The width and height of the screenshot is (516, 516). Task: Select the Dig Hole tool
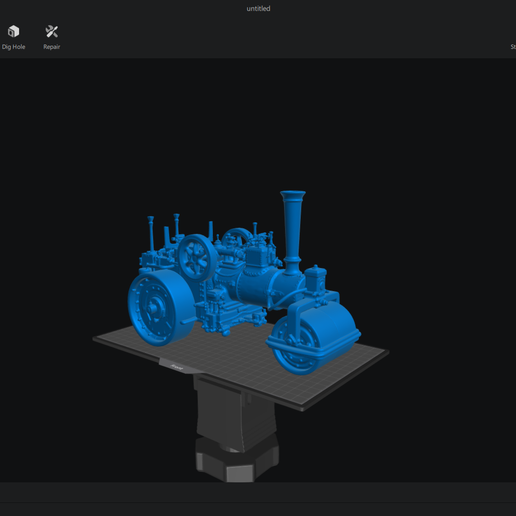click(x=13, y=37)
